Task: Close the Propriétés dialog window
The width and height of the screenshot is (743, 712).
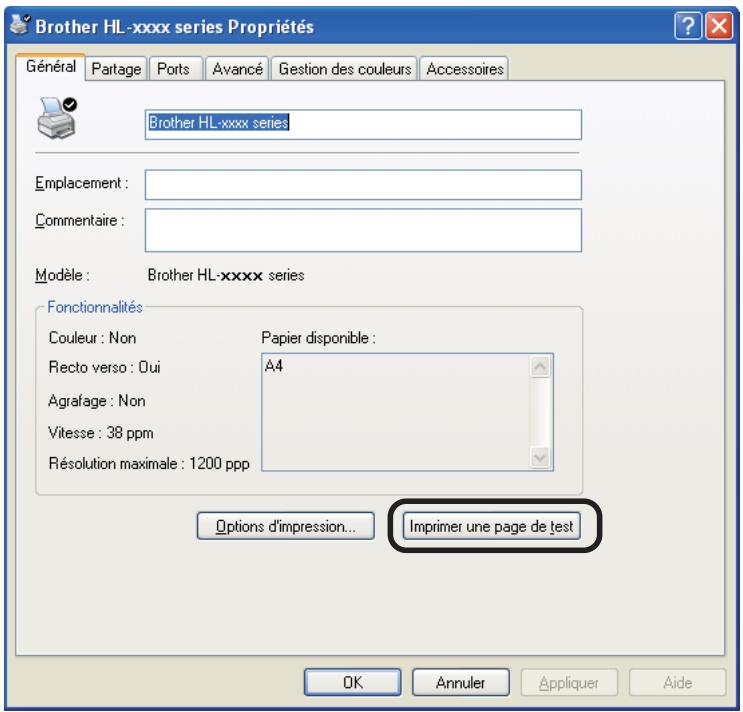Action: tap(719, 26)
